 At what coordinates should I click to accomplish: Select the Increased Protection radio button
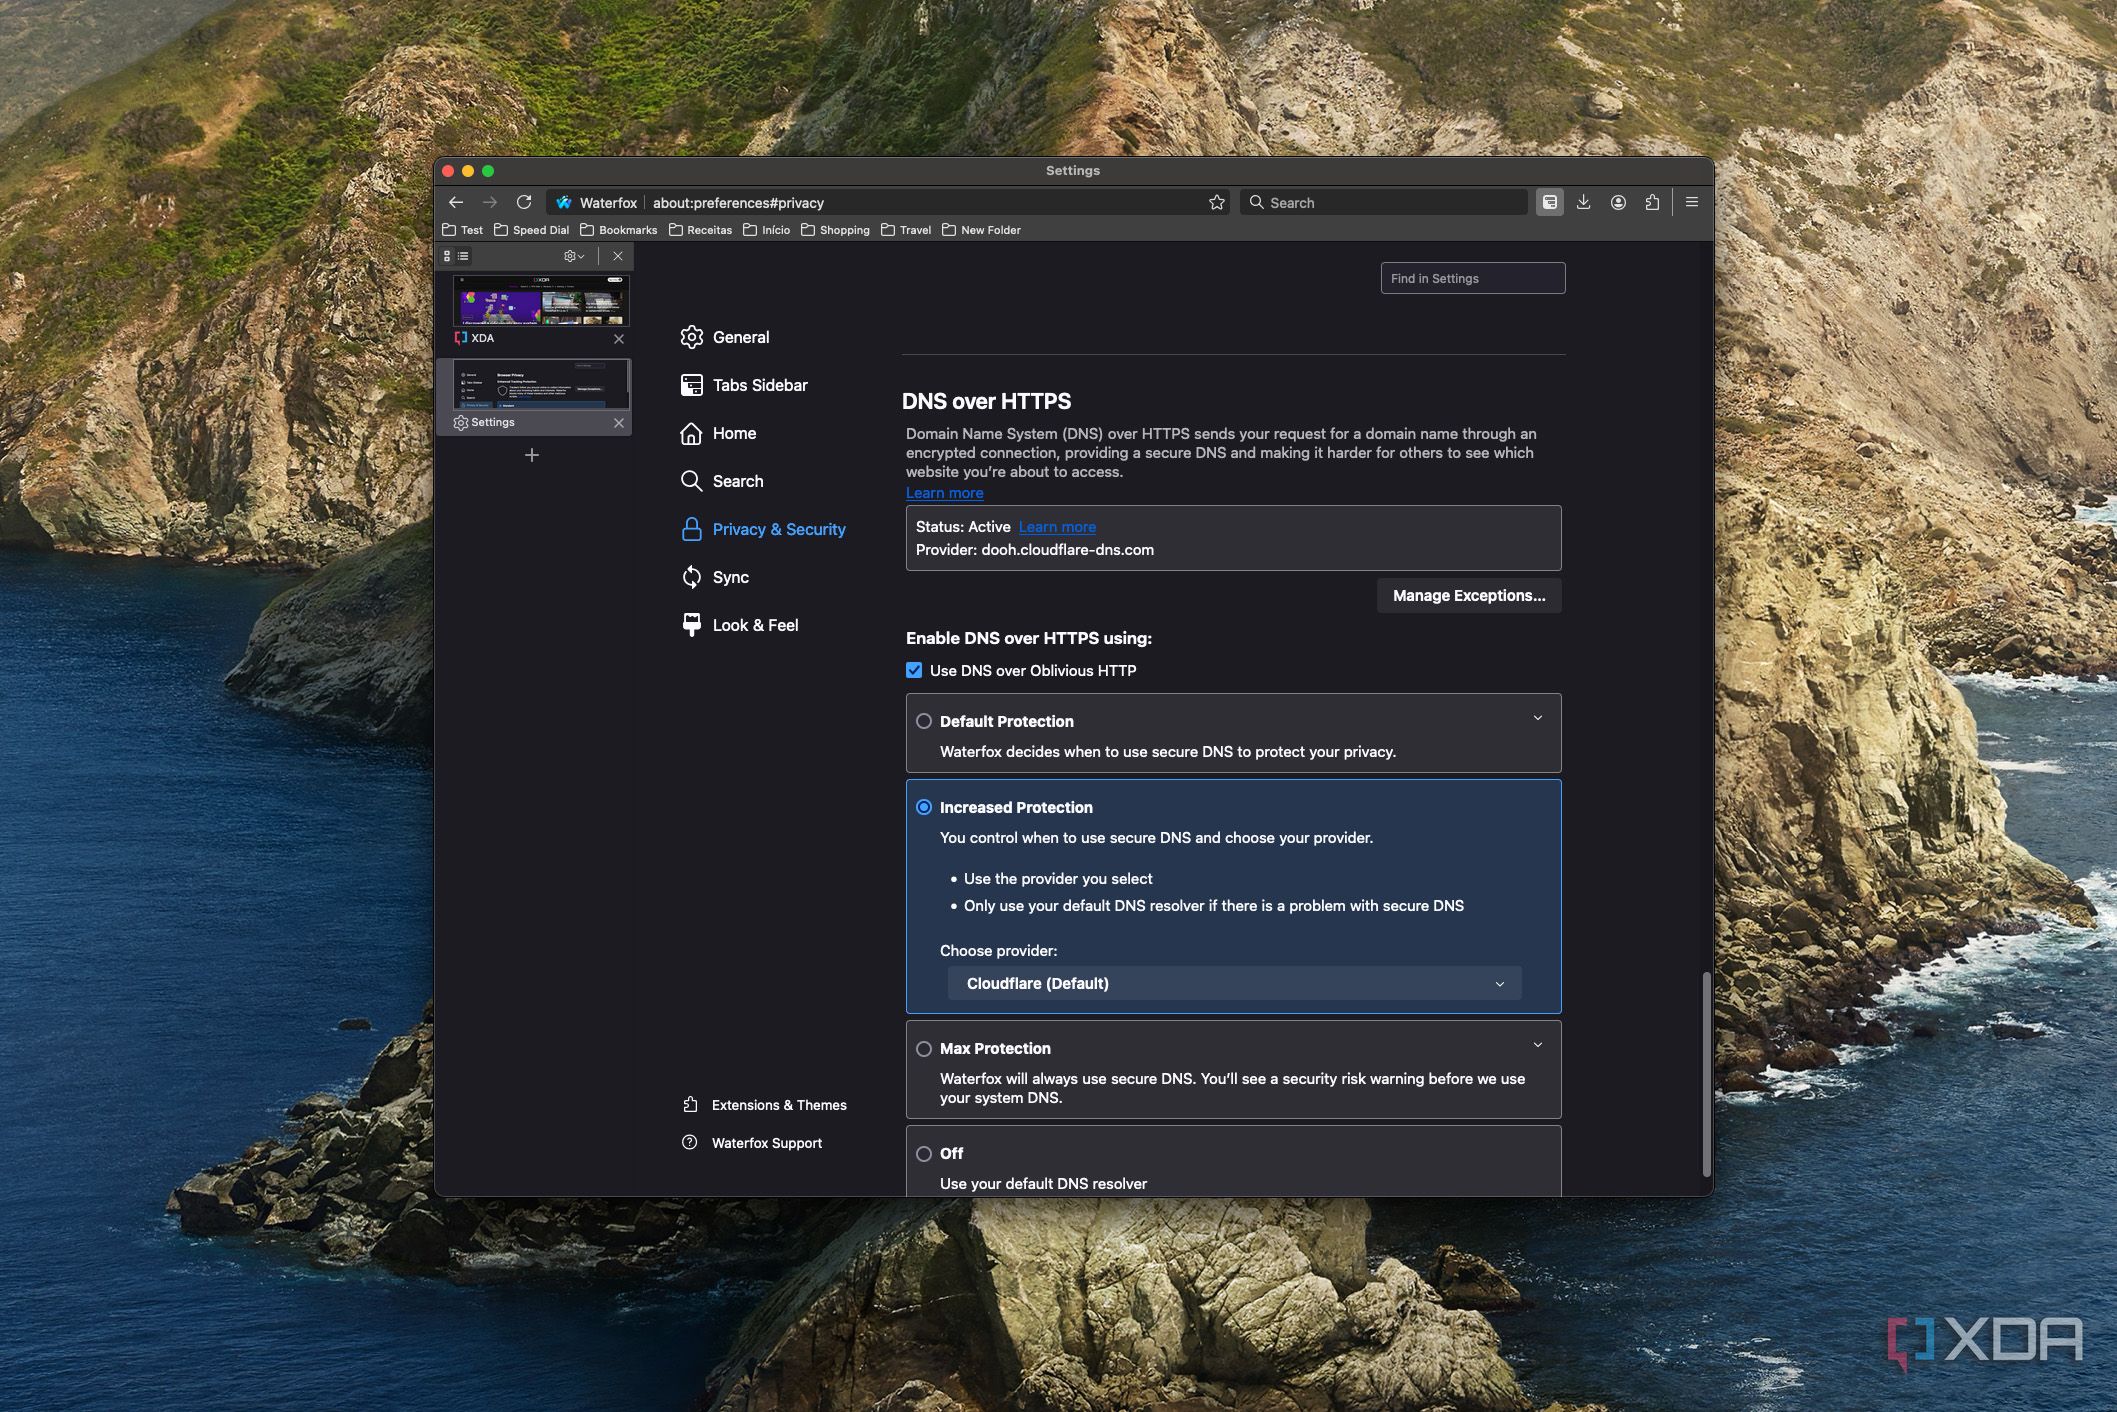coord(924,807)
